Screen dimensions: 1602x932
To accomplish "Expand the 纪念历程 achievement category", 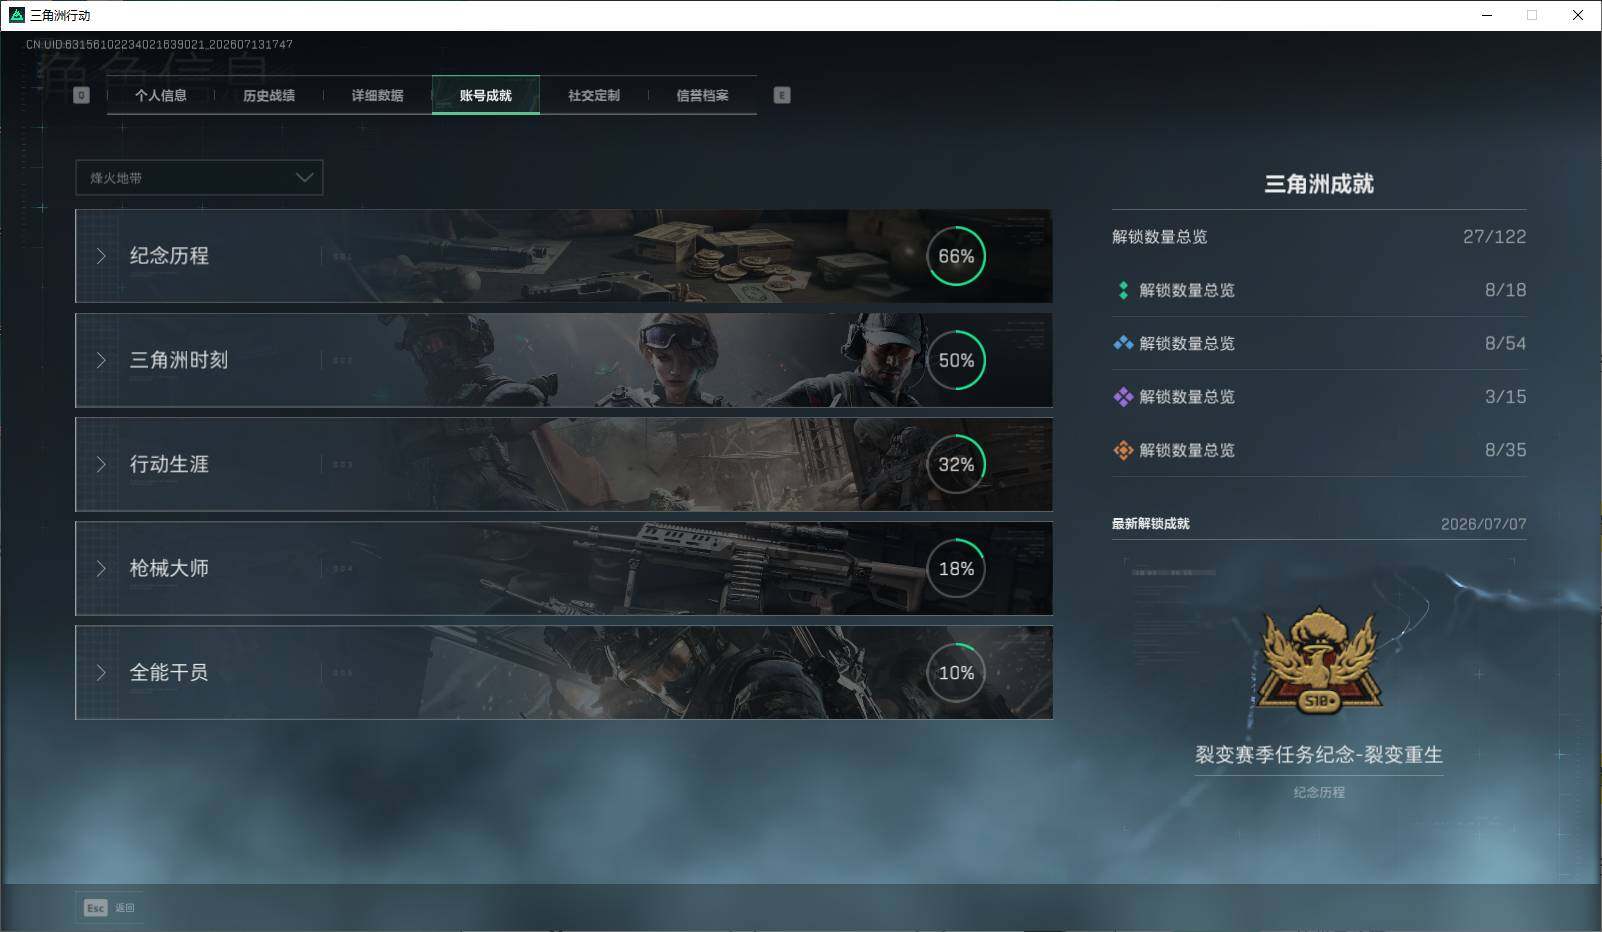I will [564, 256].
